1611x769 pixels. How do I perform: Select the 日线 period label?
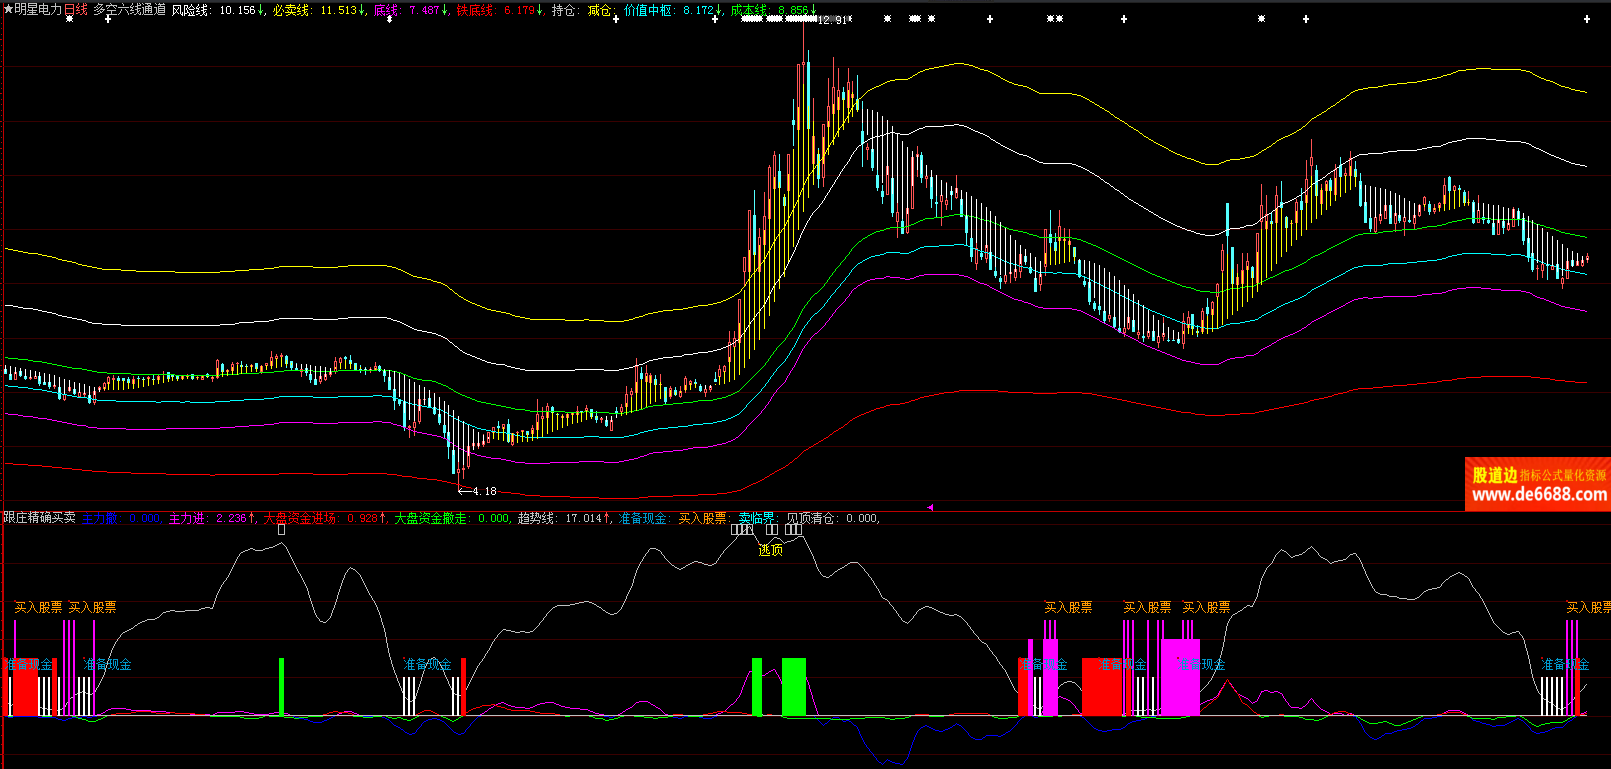click(76, 10)
